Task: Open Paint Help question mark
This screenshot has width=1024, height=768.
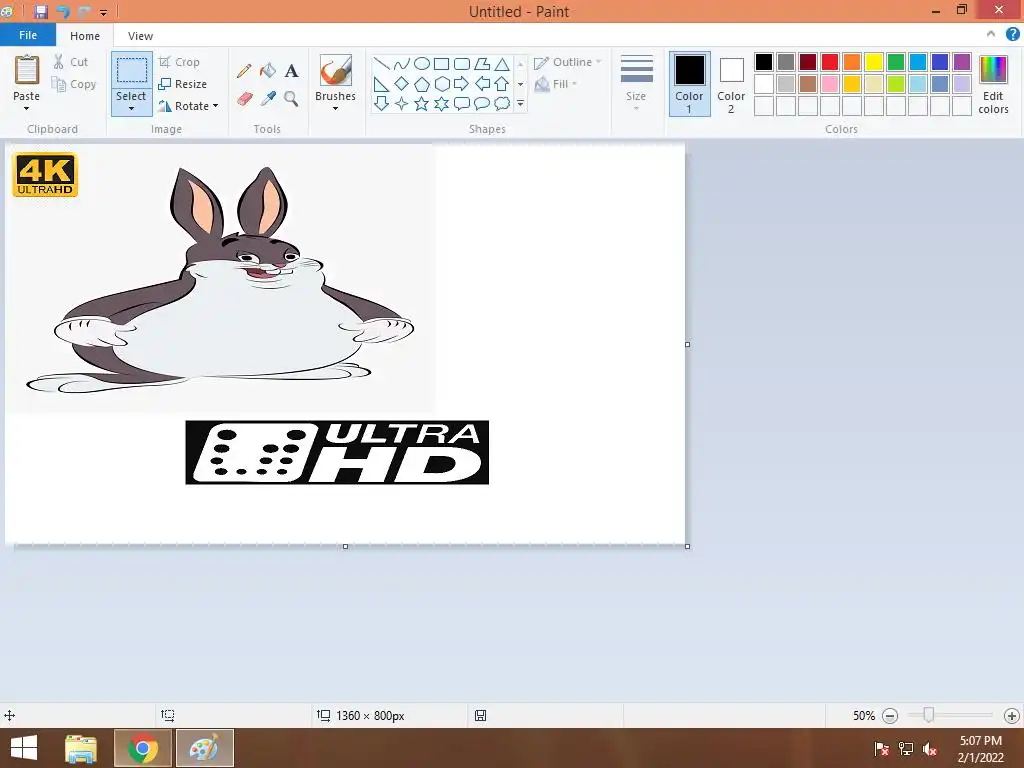Action: click(1012, 35)
